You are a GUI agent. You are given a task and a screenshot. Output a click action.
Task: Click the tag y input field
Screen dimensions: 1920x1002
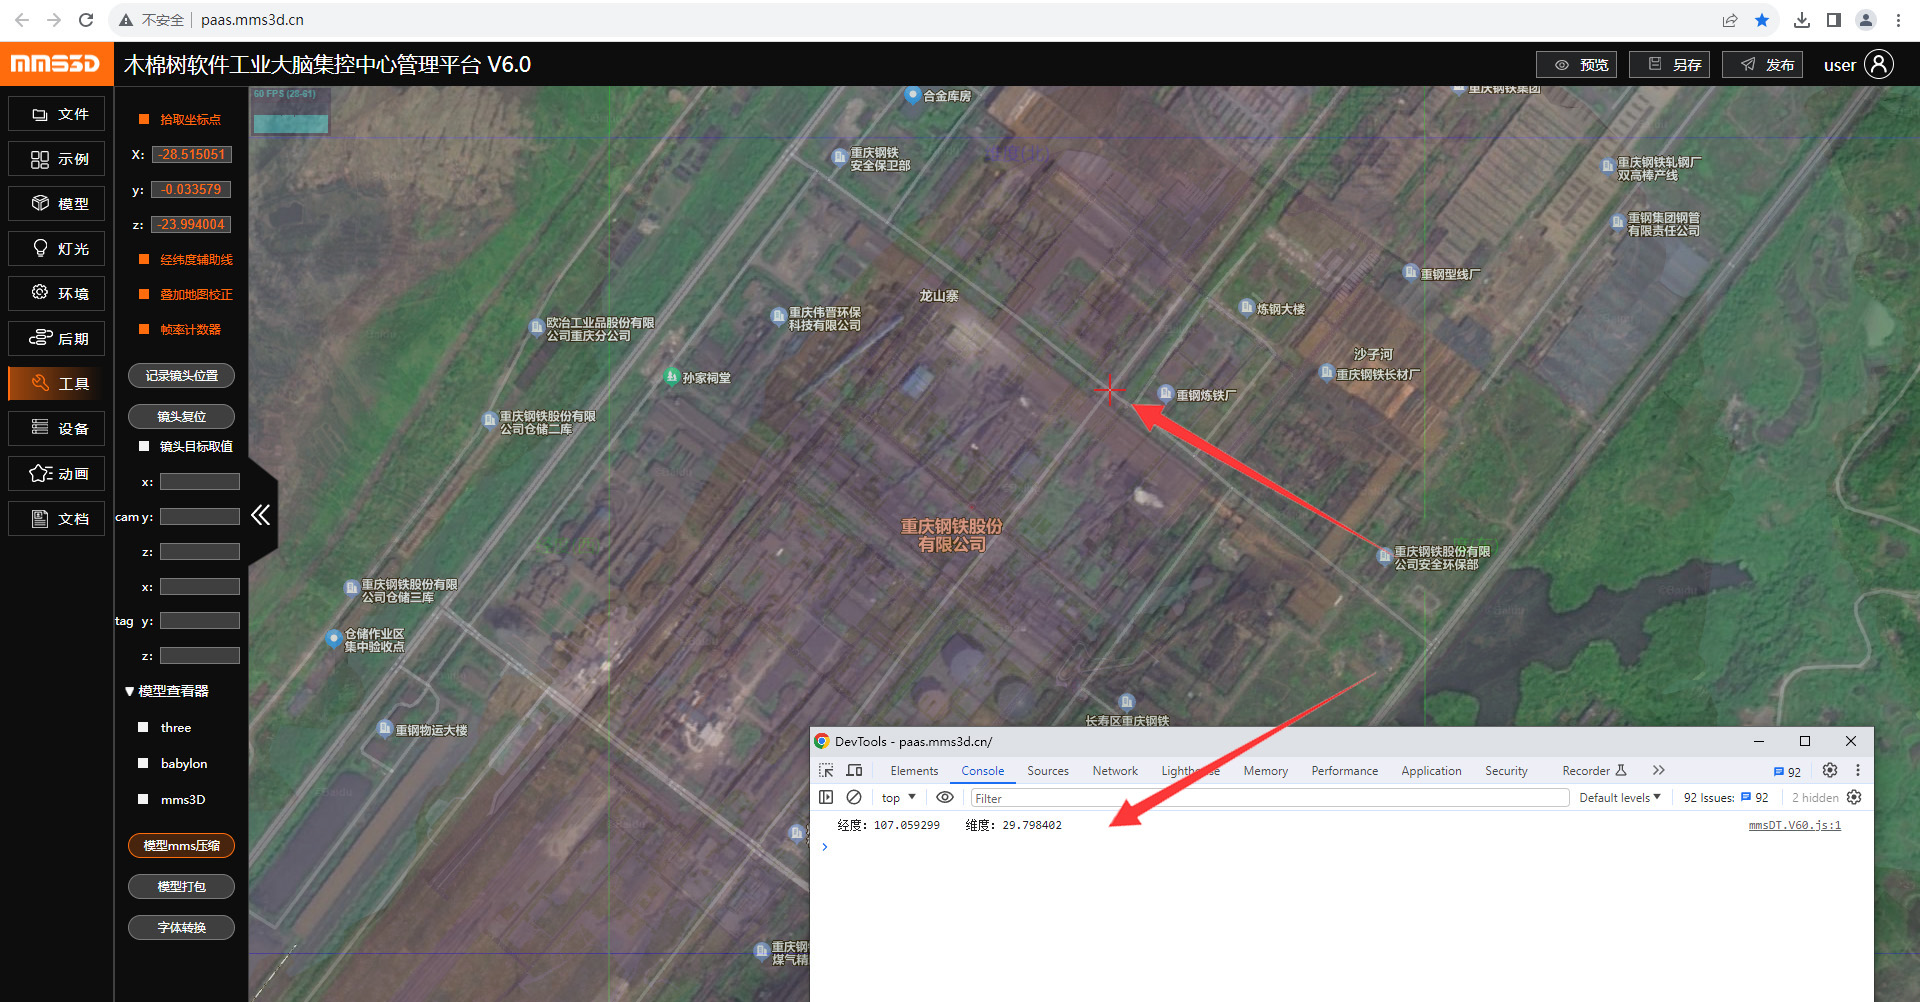coord(200,621)
